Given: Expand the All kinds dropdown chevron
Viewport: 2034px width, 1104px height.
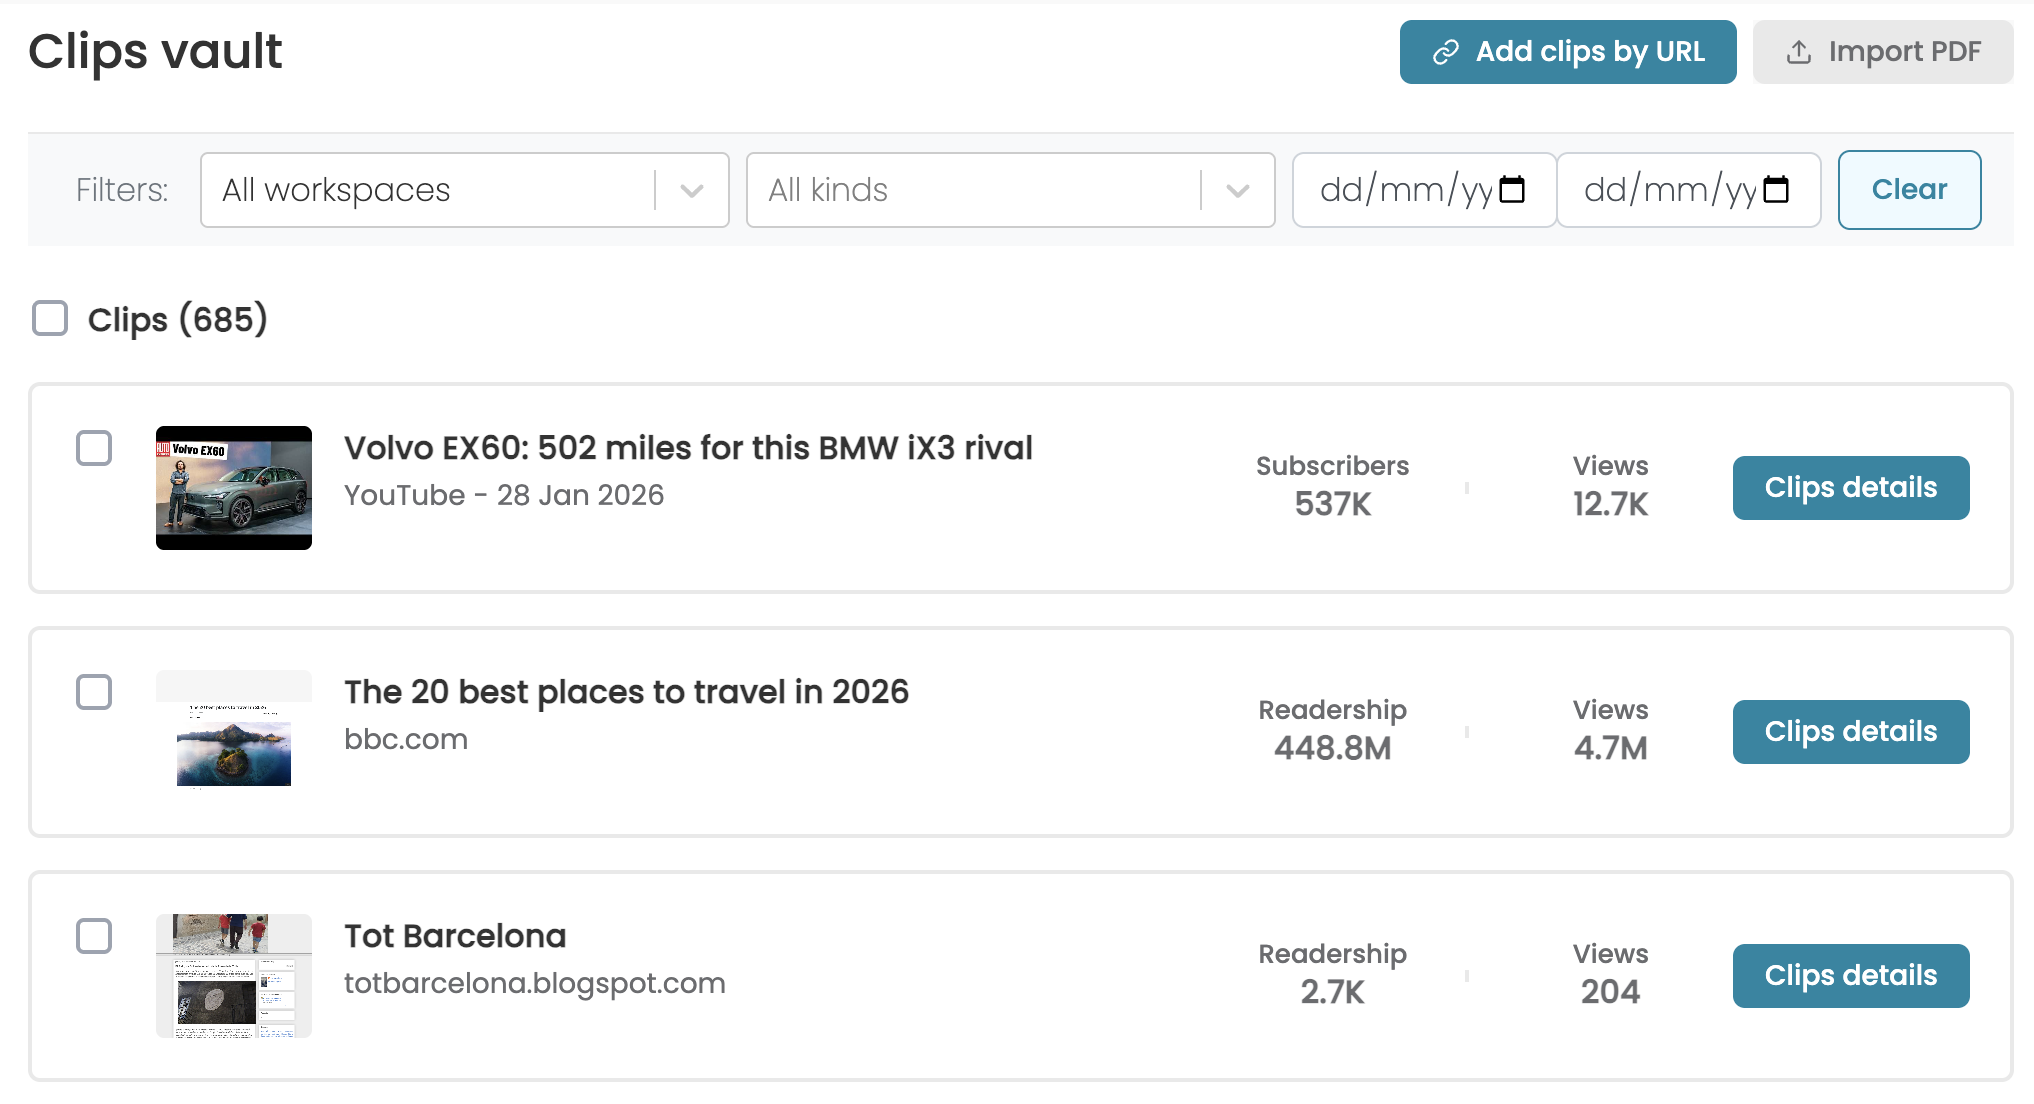Looking at the screenshot, I should point(1238,190).
